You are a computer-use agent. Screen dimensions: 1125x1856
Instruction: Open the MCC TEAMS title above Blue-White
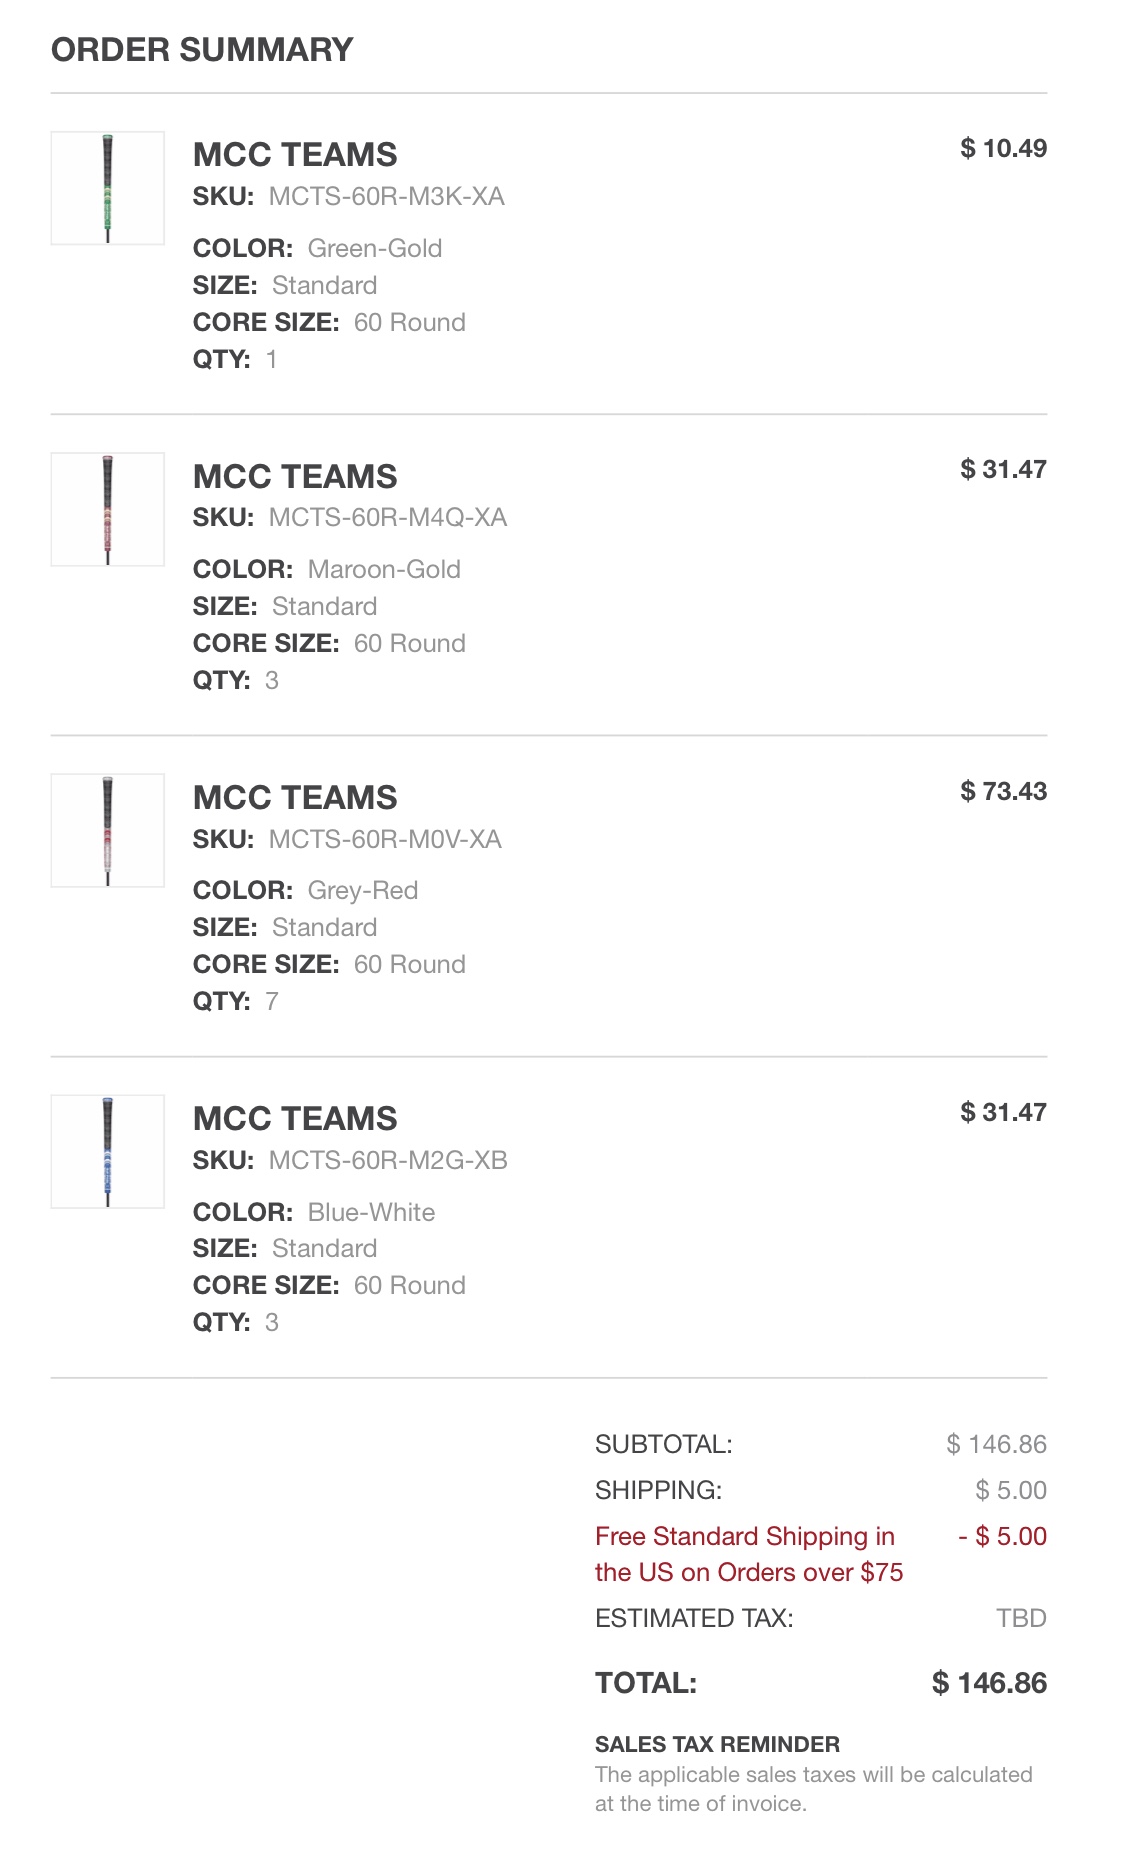[295, 1118]
